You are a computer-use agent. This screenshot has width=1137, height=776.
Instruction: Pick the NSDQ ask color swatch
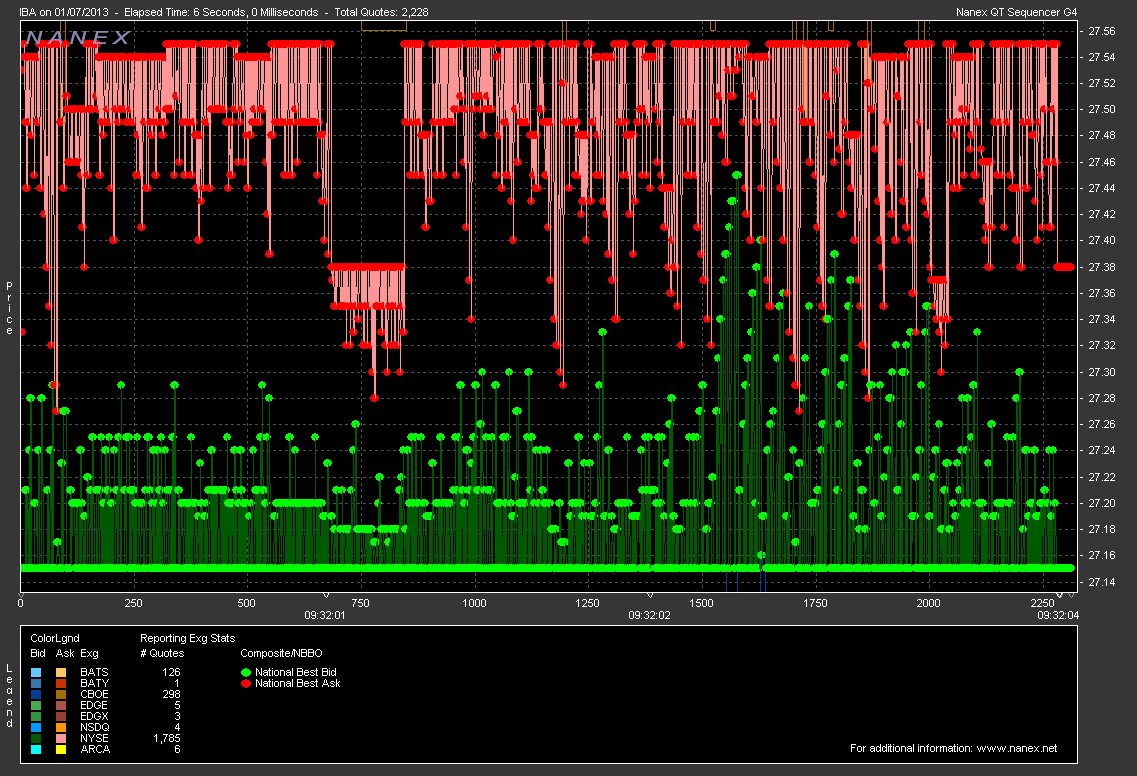(x=61, y=727)
